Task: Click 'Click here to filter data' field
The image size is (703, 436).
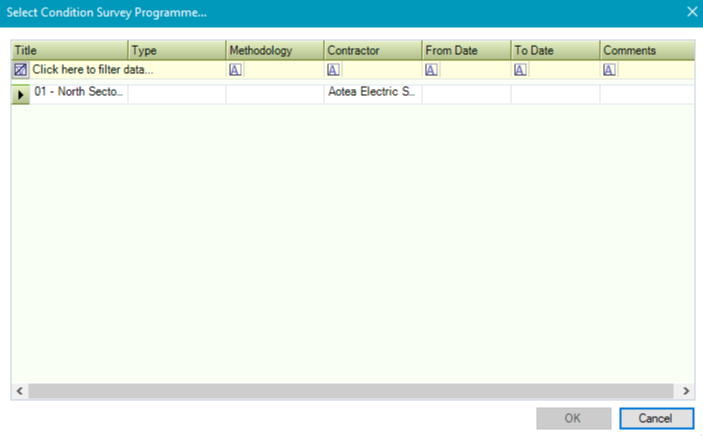Action: (x=92, y=70)
